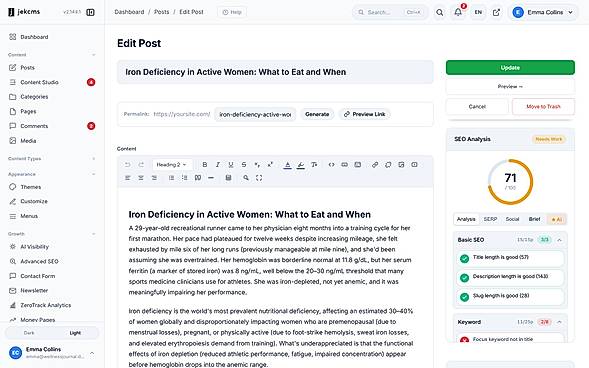Open notifications bell

click(x=458, y=12)
